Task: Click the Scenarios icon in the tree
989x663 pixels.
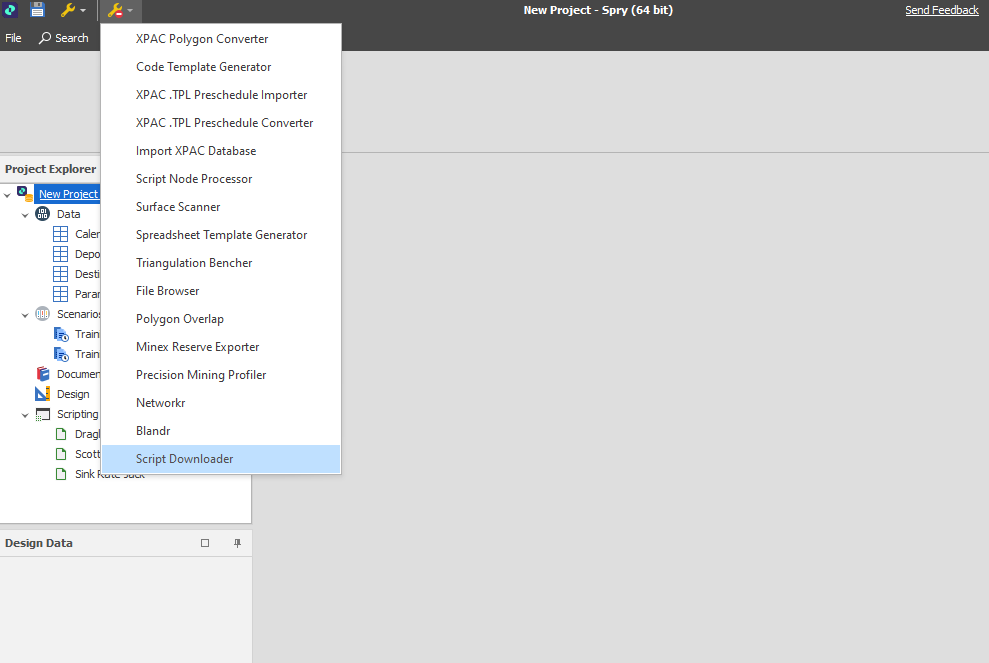Action: 42,313
